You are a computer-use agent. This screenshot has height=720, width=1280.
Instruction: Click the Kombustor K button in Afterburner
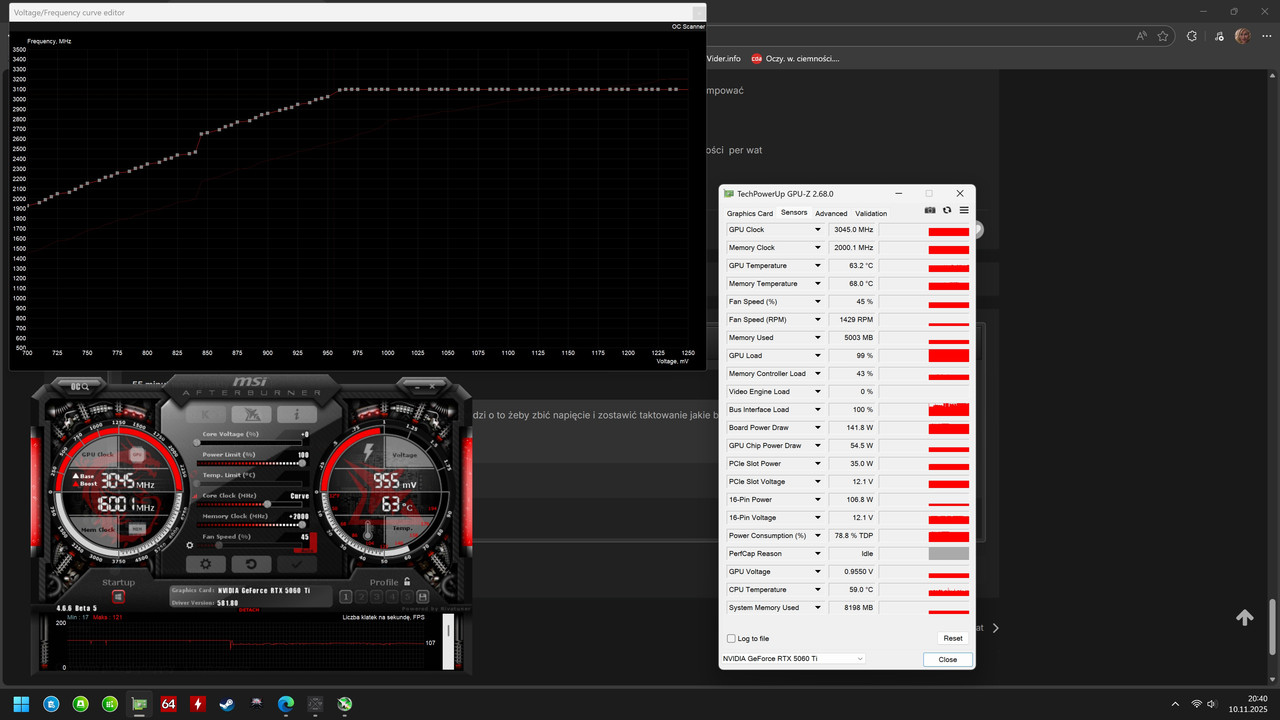(x=205, y=414)
